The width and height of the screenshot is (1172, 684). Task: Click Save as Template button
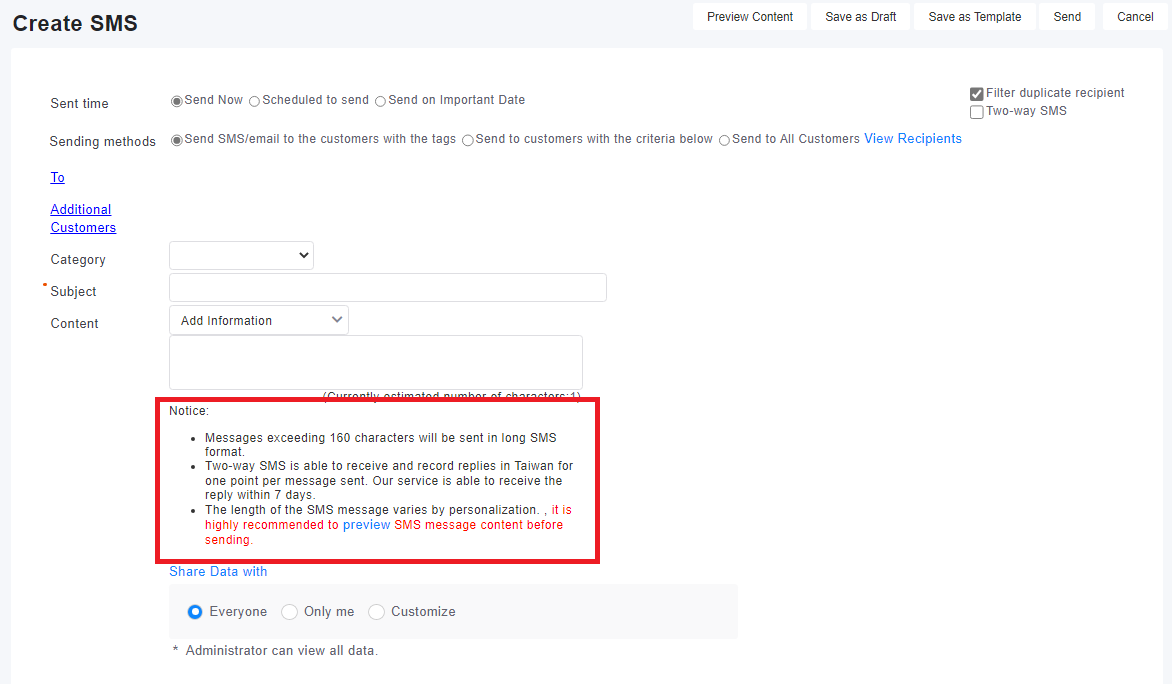point(974,17)
